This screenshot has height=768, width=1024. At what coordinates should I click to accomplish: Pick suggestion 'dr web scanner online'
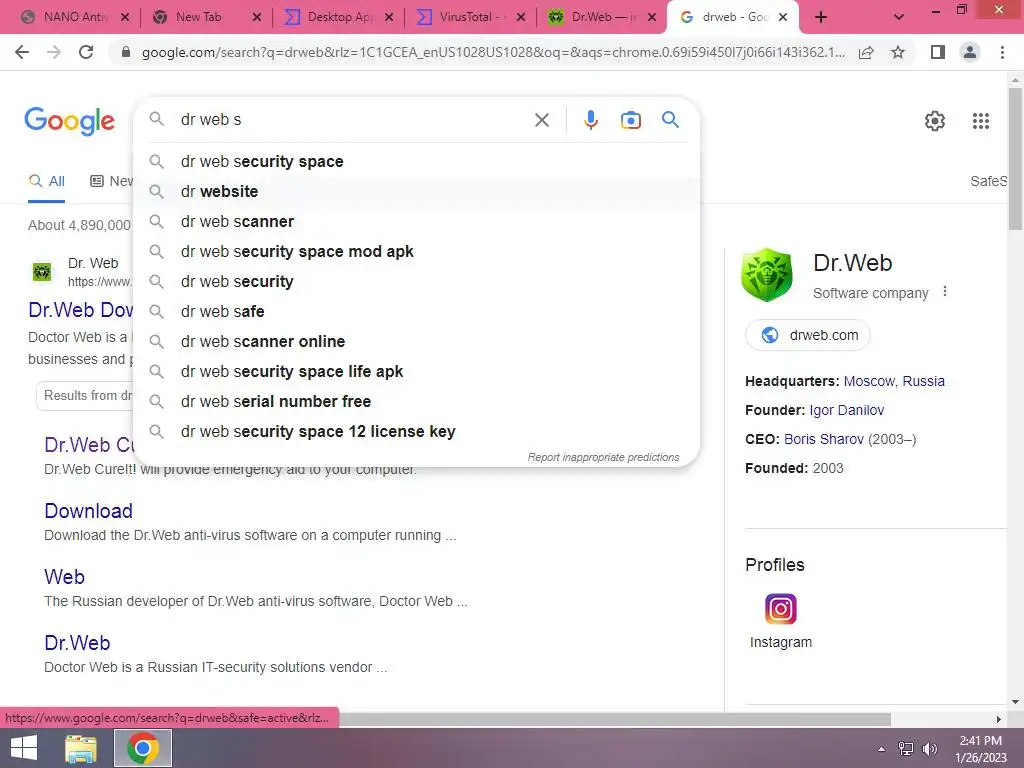(417, 342)
